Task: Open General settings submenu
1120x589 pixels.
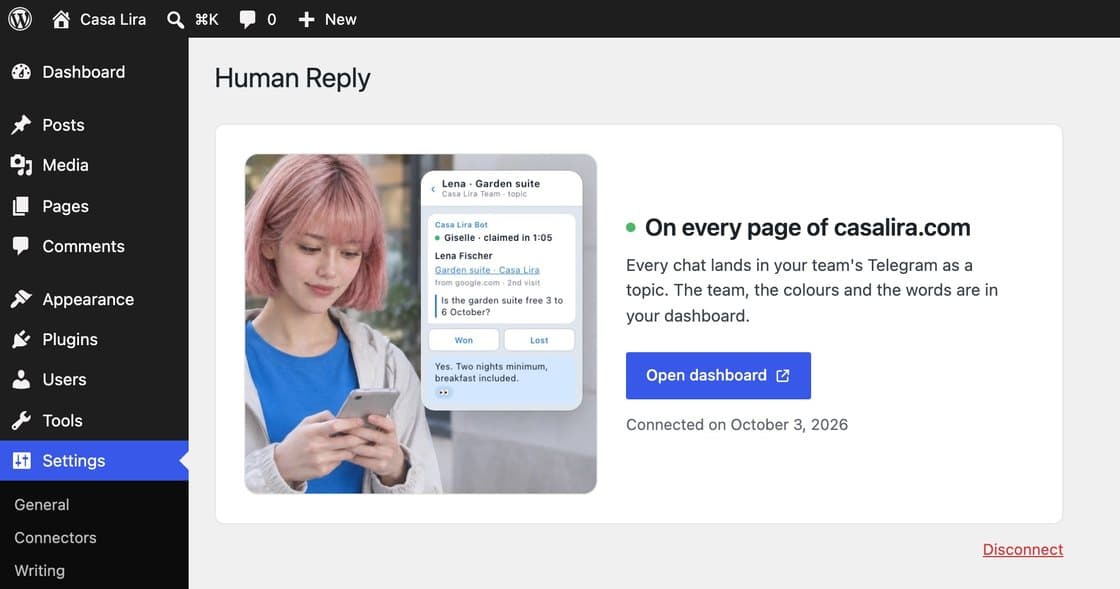Action: click(x=41, y=505)
